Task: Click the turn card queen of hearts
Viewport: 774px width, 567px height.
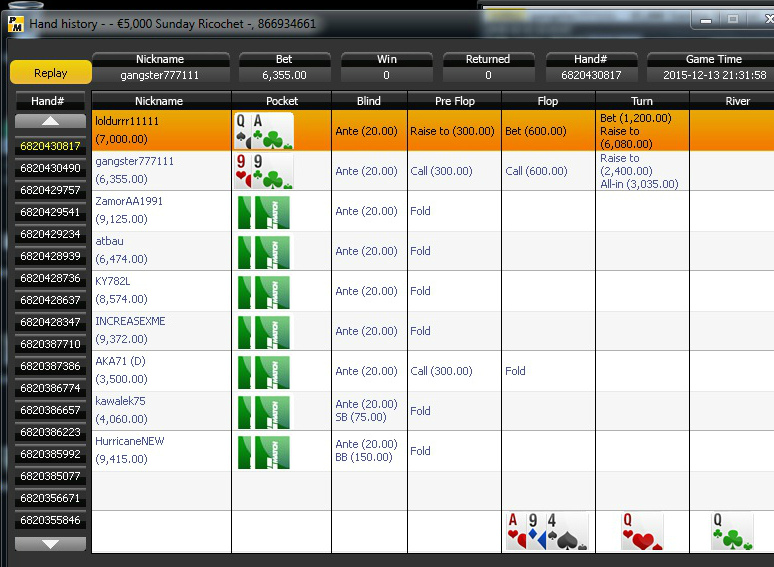Action: pos(642,531)
